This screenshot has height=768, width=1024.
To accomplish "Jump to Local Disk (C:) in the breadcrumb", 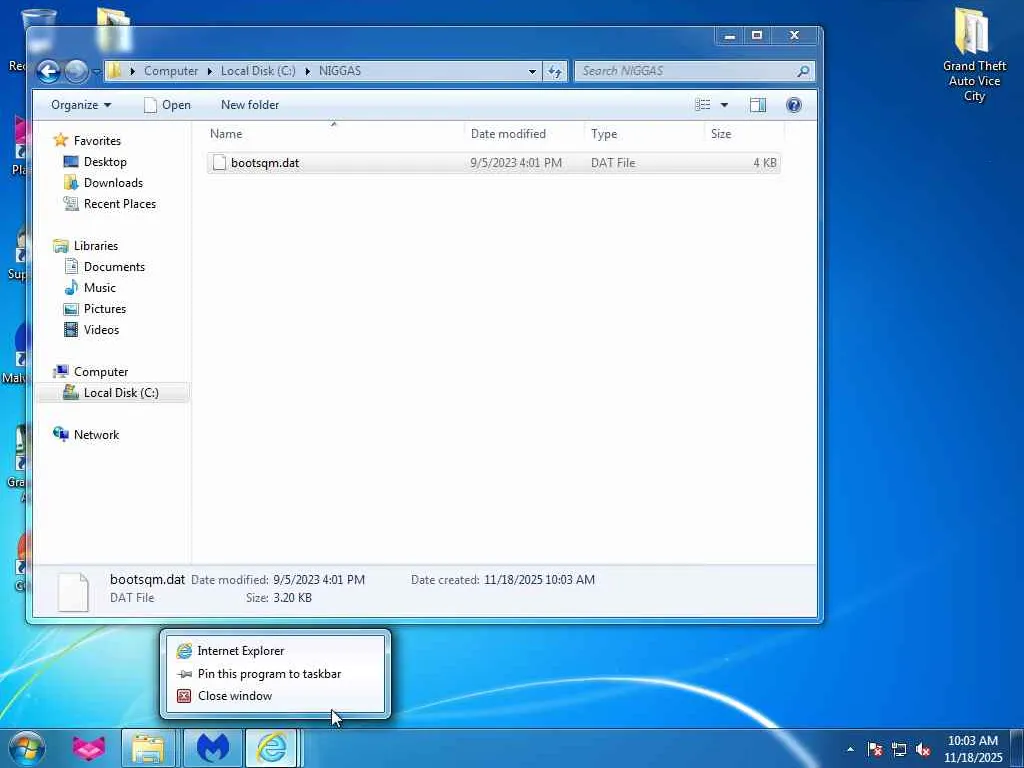I will tap(258, 71).
